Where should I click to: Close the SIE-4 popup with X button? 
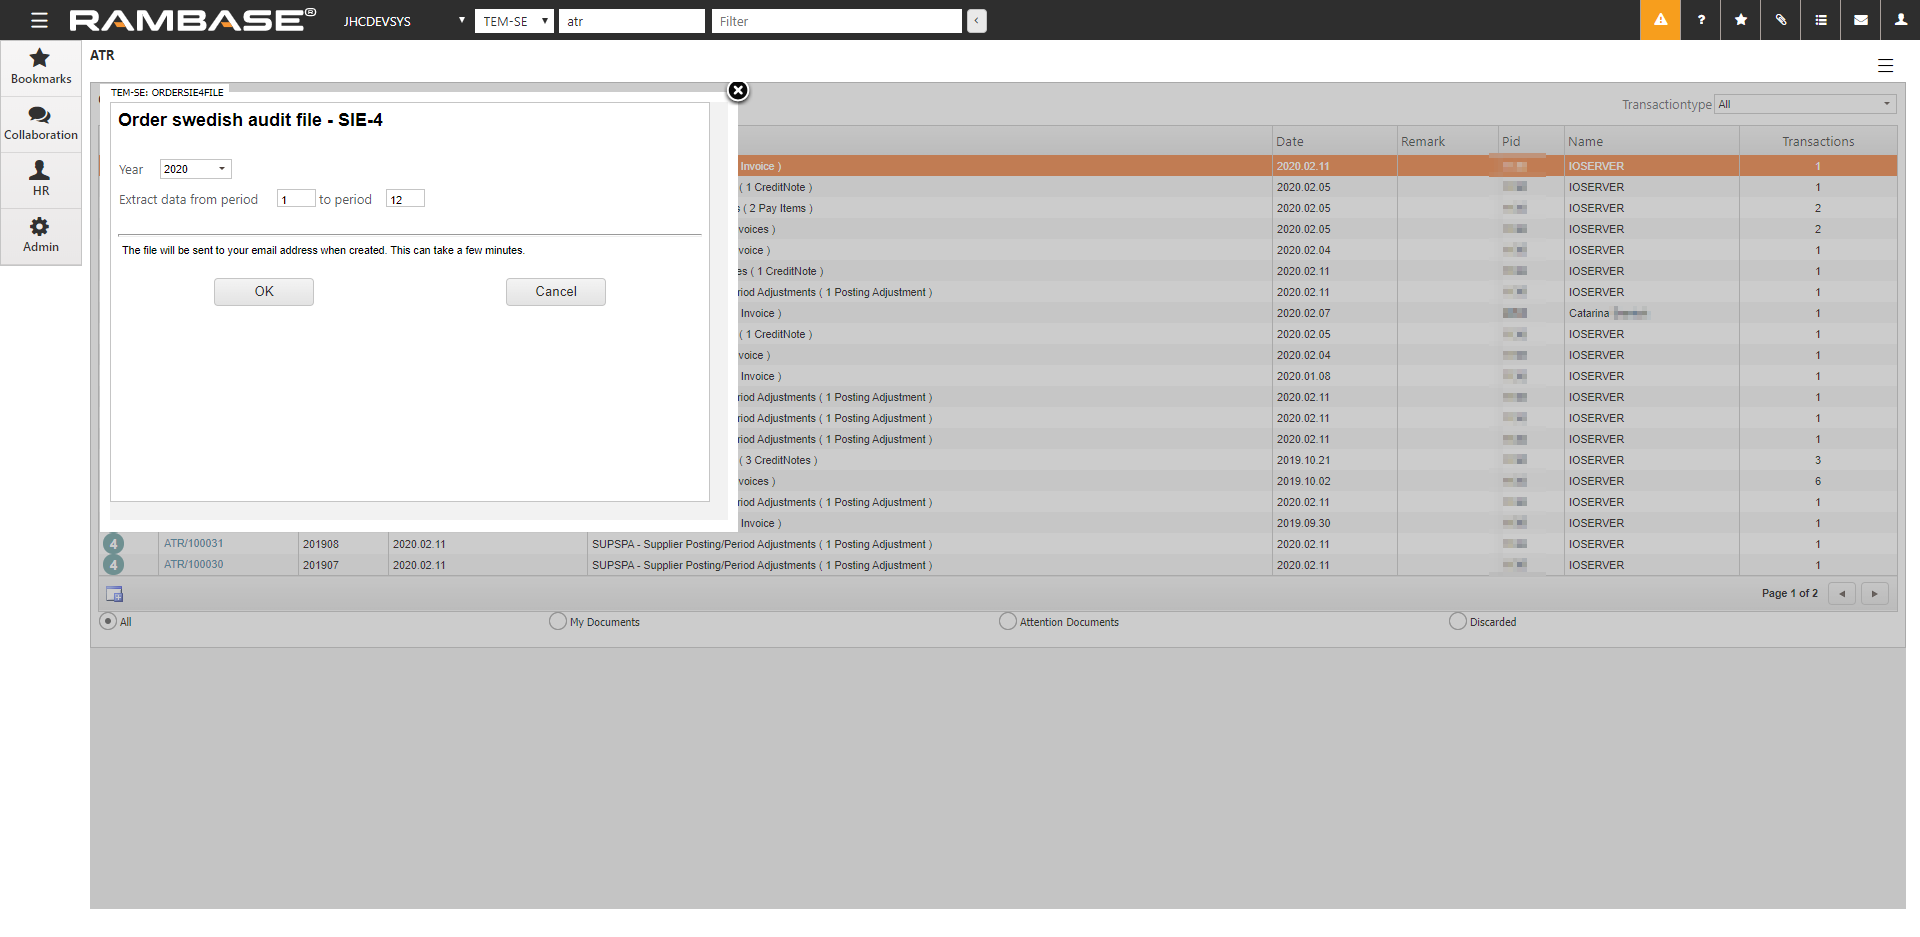coord(738,91)
